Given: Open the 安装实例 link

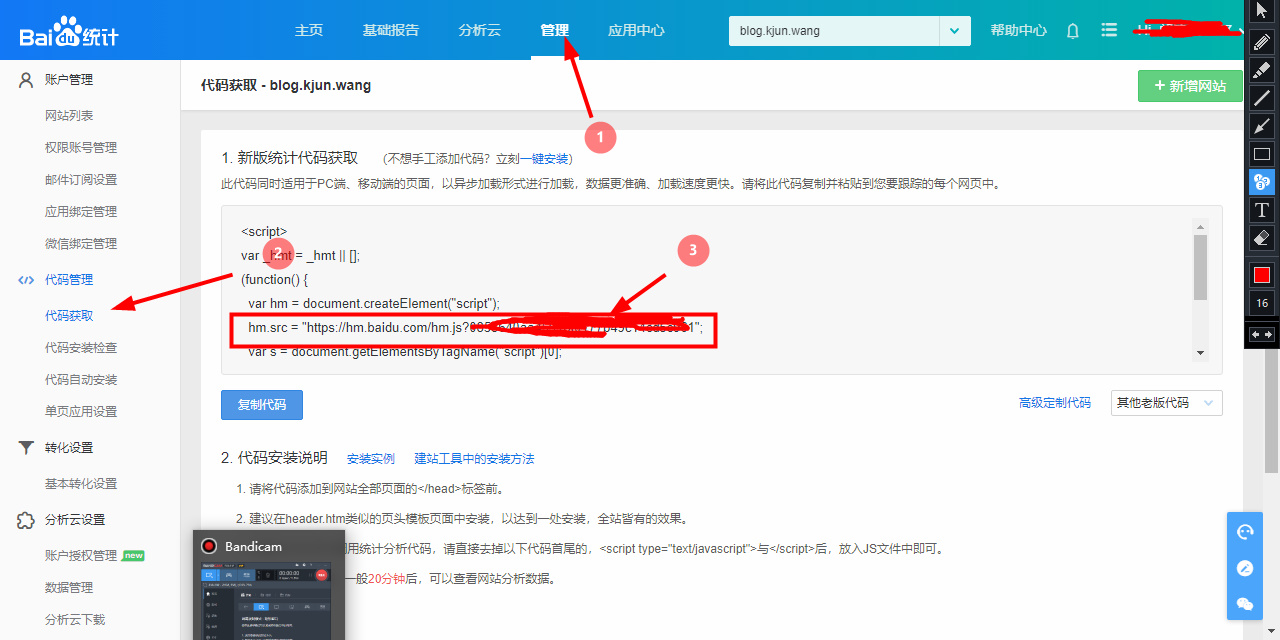Looking at the screenshot, I should click(x=371, y=459).
